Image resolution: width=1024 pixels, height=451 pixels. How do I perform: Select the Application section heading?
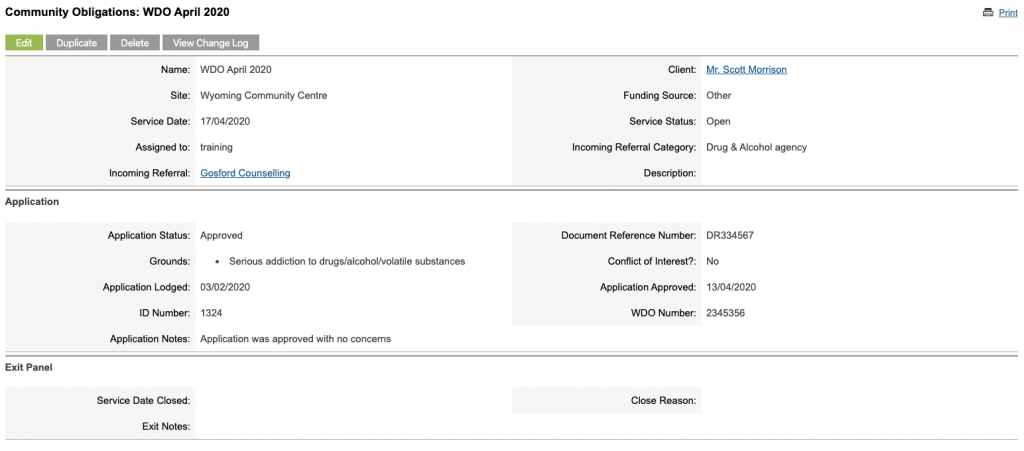32,202
